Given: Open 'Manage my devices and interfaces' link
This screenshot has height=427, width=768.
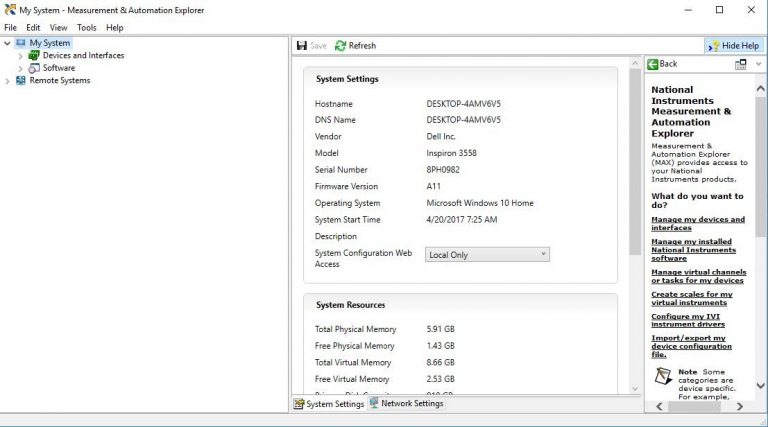Looking at the screenshot, I should [x=697, y=224].
